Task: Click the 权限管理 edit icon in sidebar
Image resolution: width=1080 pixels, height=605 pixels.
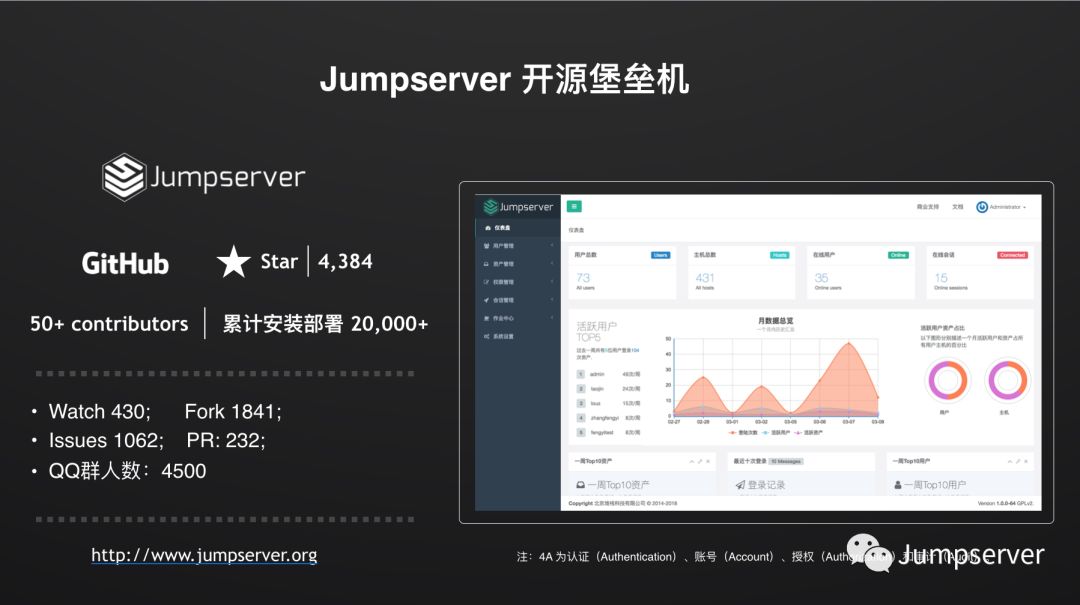Action: [486, 282]
